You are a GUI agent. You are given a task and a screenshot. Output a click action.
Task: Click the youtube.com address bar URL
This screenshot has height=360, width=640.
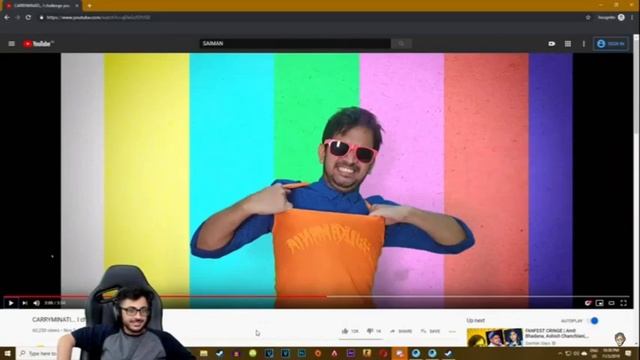[98, 18]
